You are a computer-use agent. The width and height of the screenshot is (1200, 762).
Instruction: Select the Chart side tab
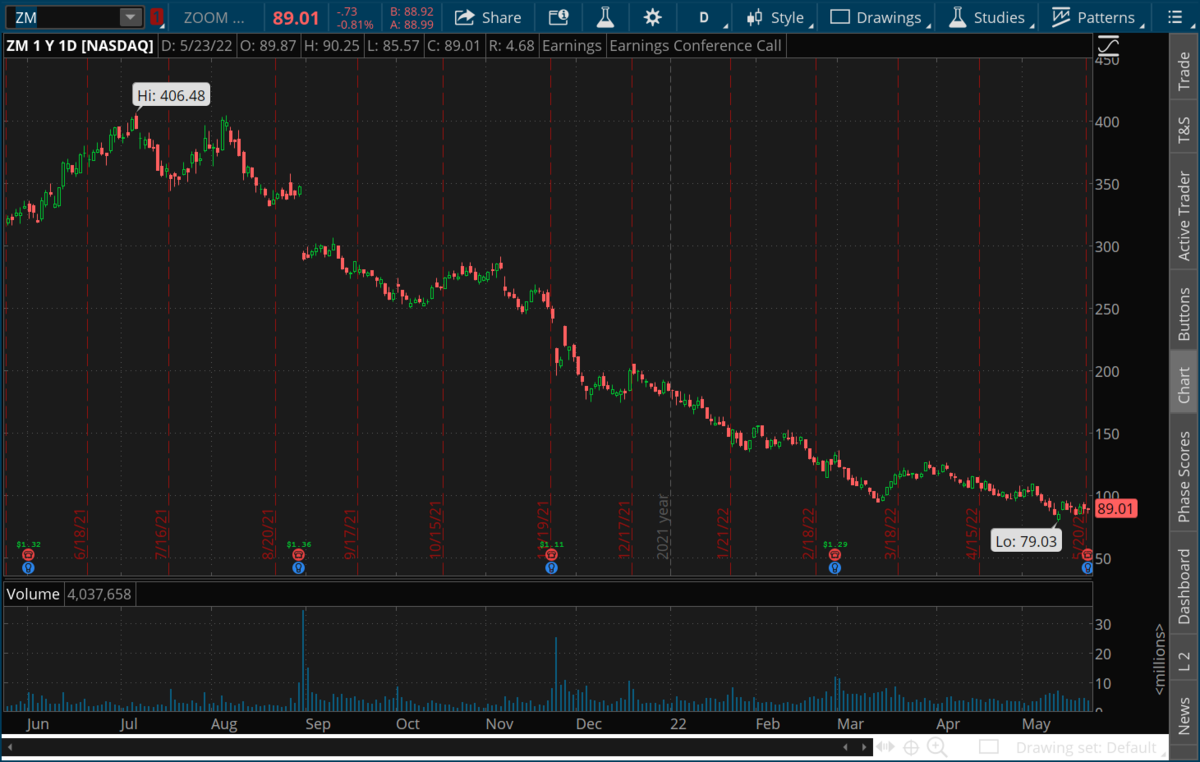(x=1184, y=384)
